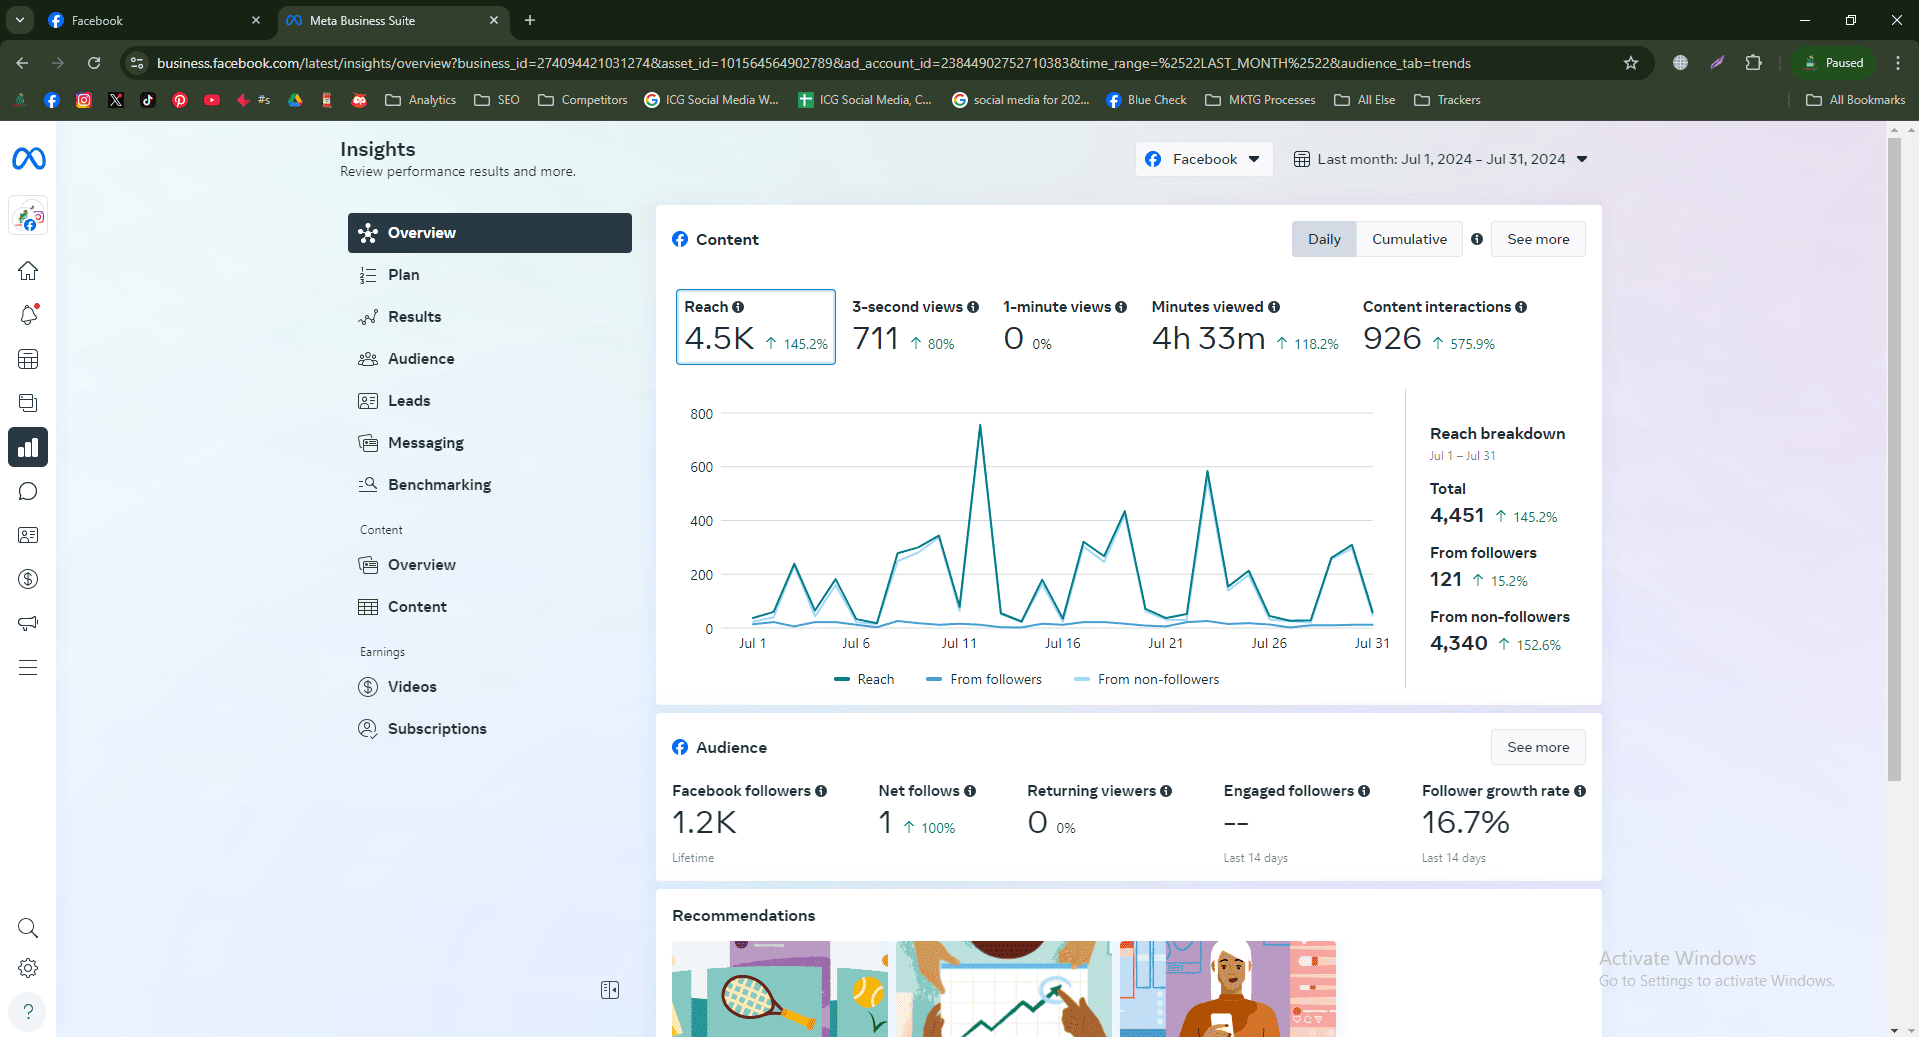Go to the Audience insights section

421,359
